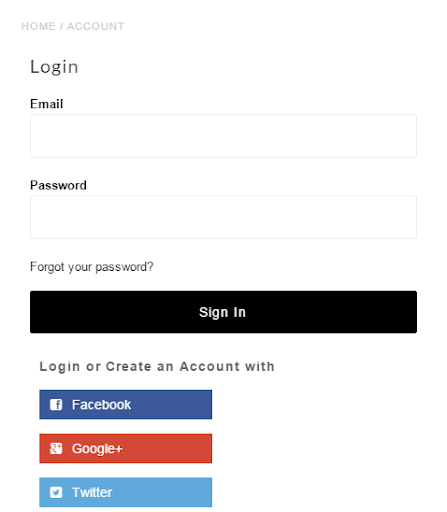Click the Twitter bird logo icon
The height and width of the screenshot is (512, 447).
coord(56,492)
